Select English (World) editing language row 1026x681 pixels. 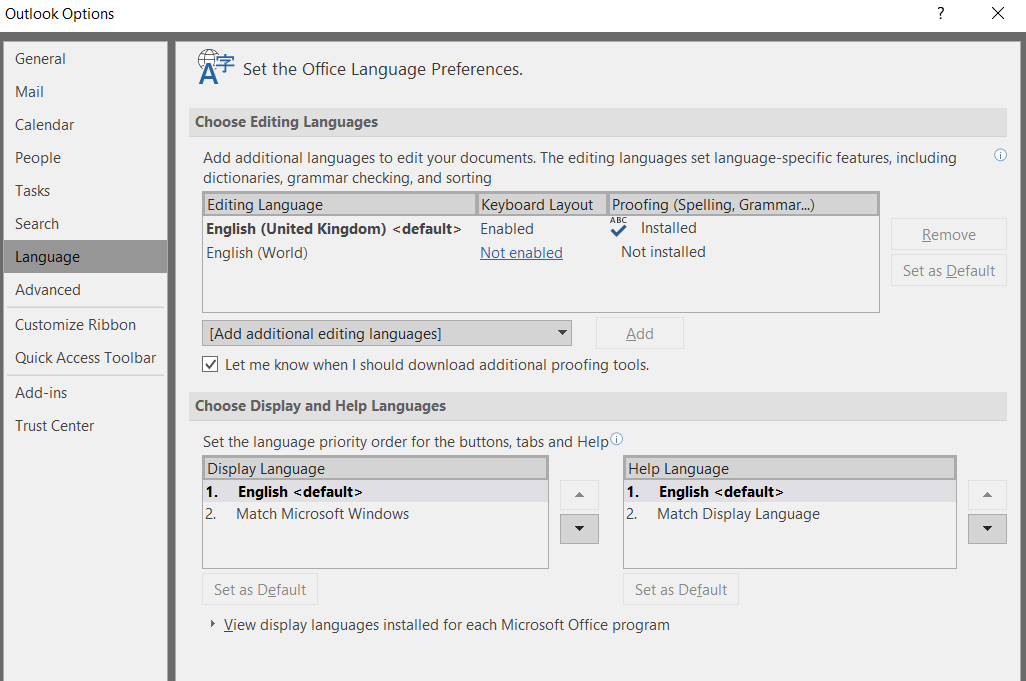[x=257, y=253]
